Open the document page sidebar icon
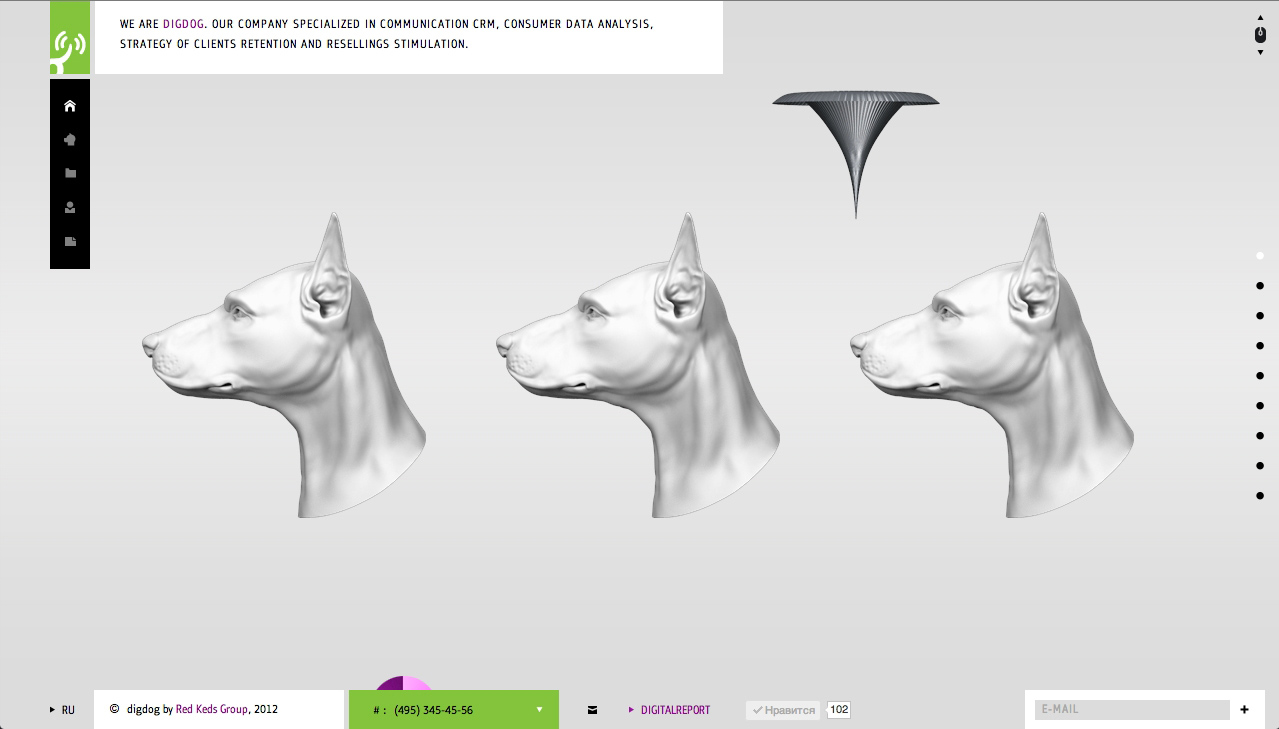 tap(70, 242)
